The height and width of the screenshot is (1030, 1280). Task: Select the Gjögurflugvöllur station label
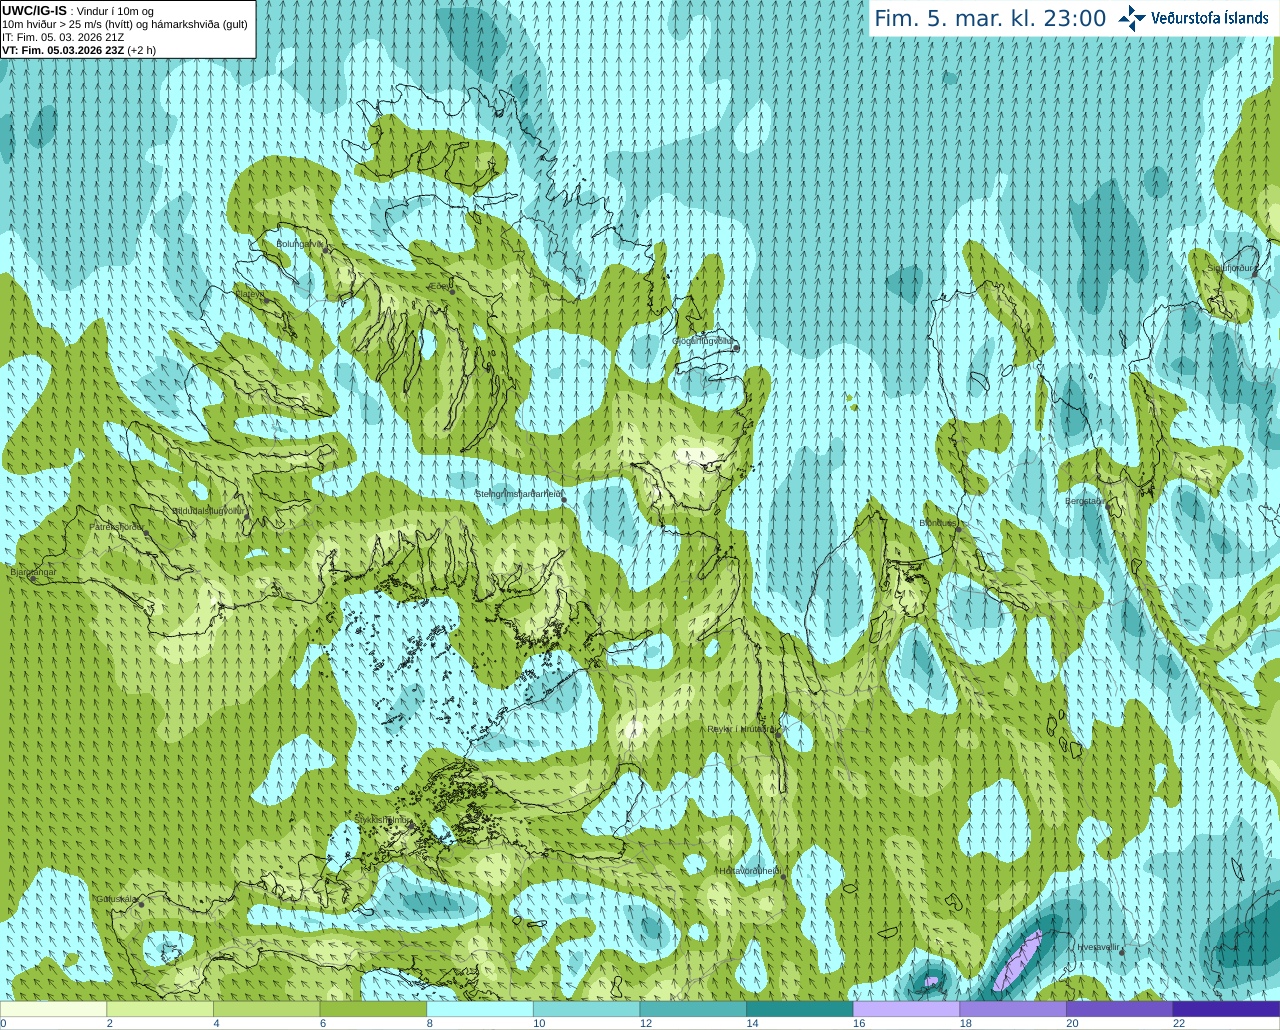(x=702, y=341)
